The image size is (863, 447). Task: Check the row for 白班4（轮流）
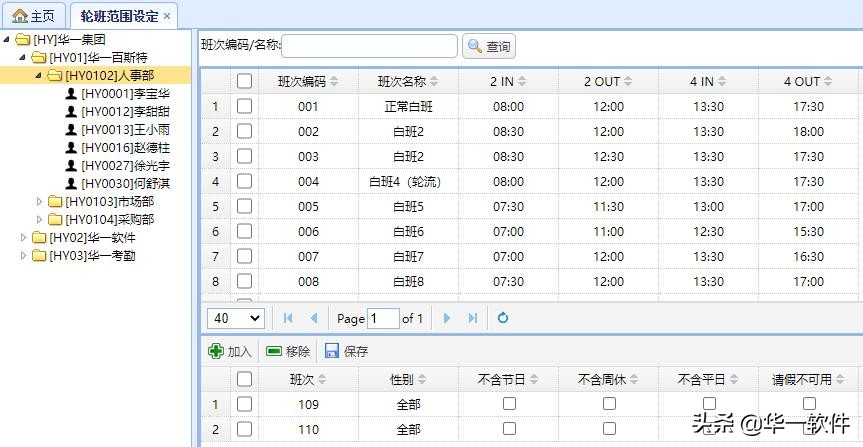point(244,181)
